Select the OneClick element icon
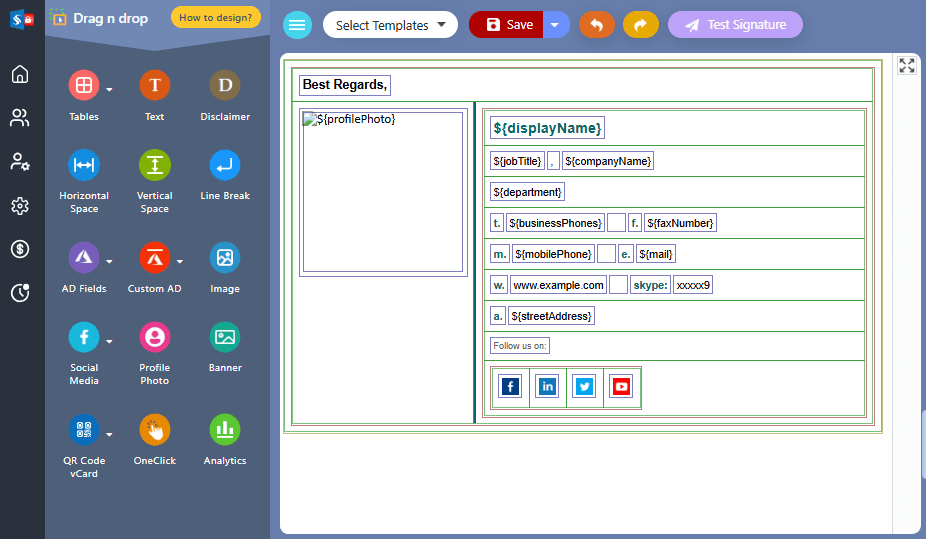The height and width of the screenshot is (539, 926). tap(155, 430)
